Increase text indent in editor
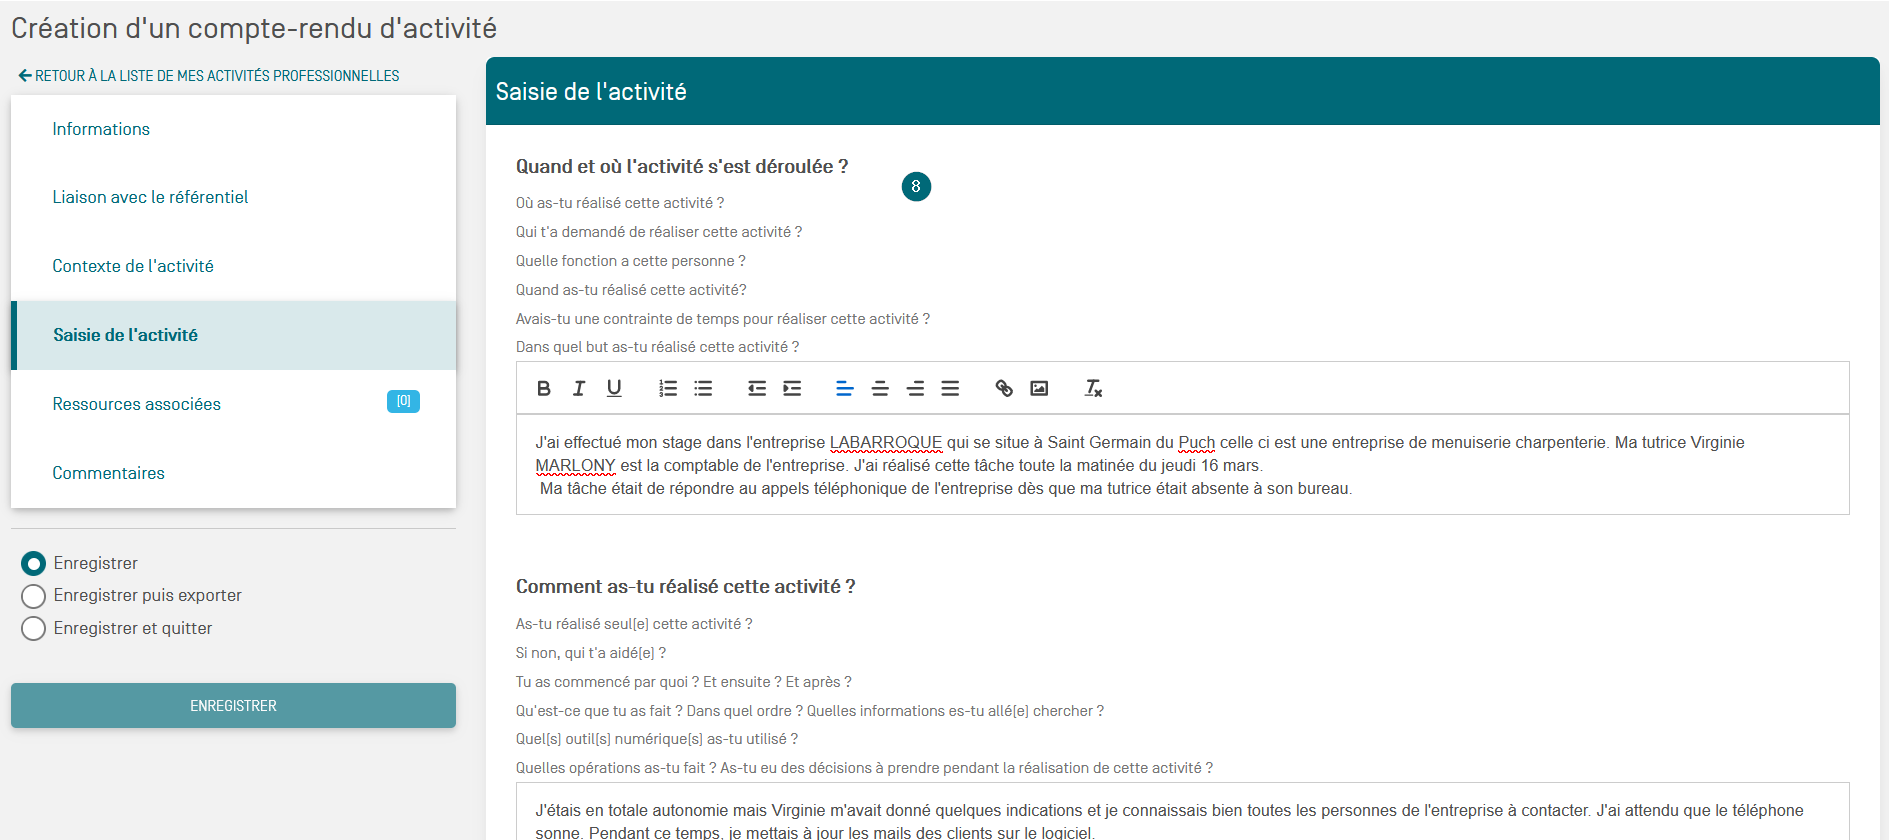 pos(792,388)
